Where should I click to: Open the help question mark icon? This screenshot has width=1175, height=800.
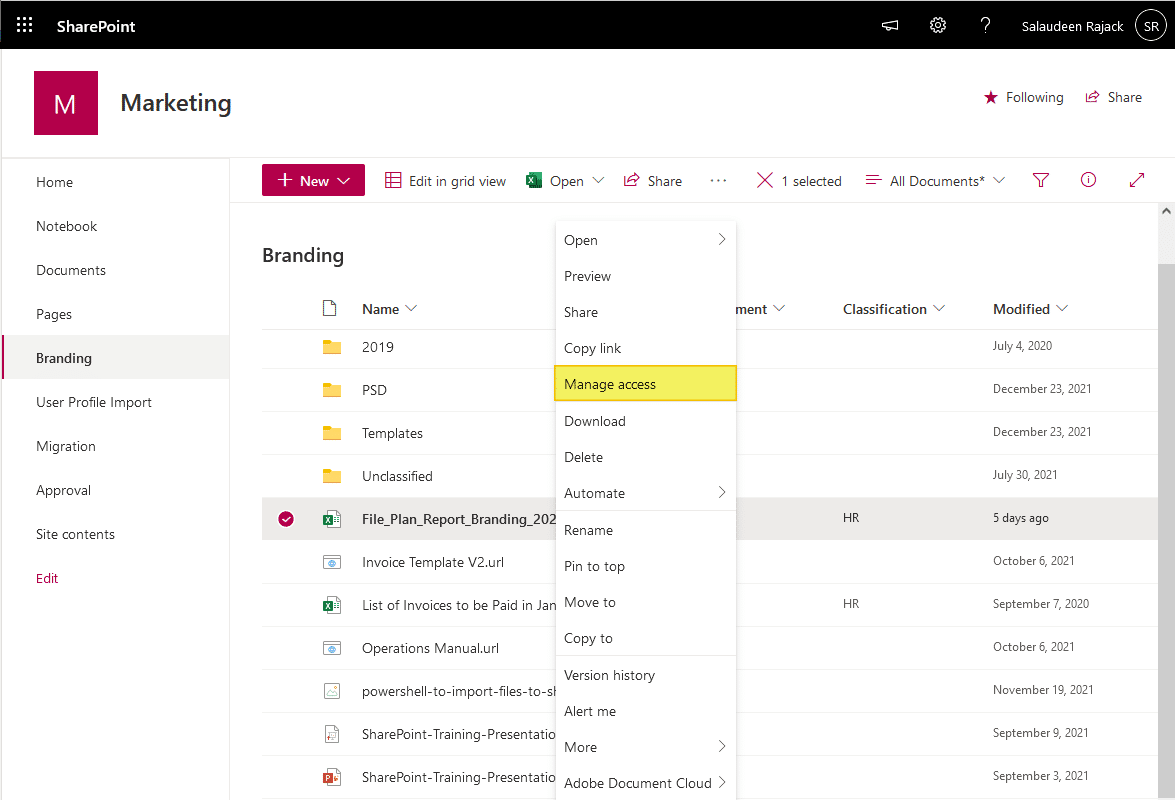click(x=985, y=25)
